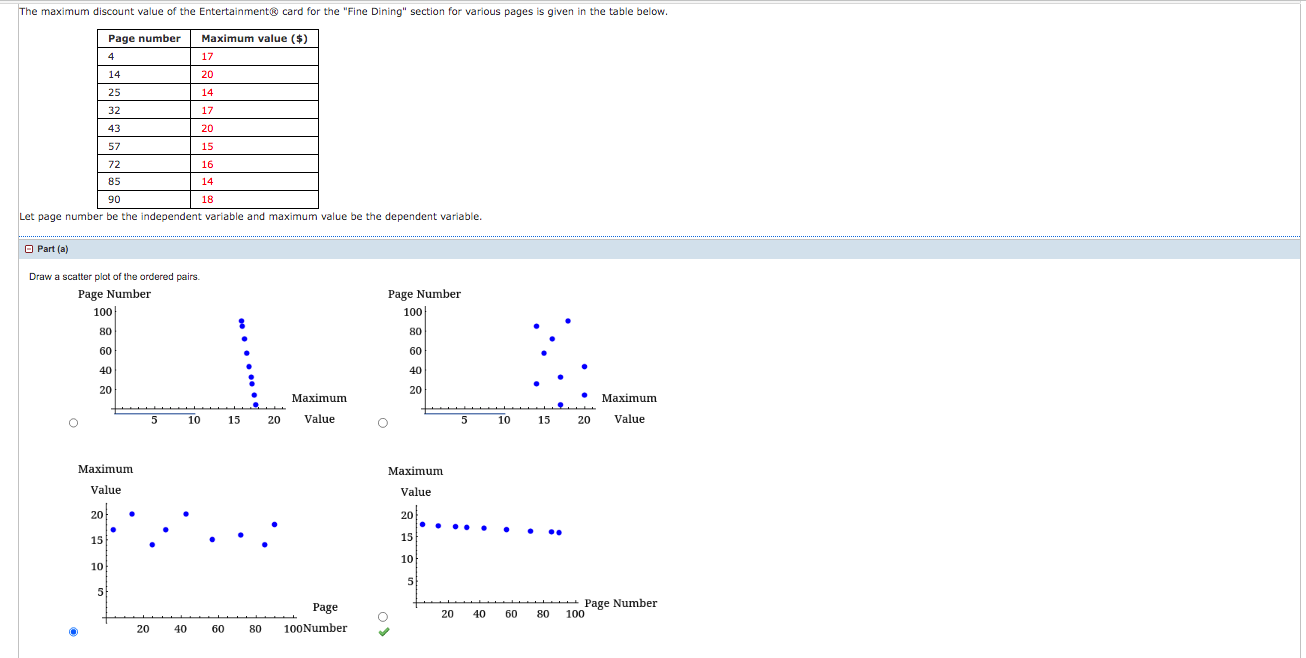Screen dimensions: 1306x658
Task: Click the green correct-answer checkmark
Action: (x=381, y=632)
